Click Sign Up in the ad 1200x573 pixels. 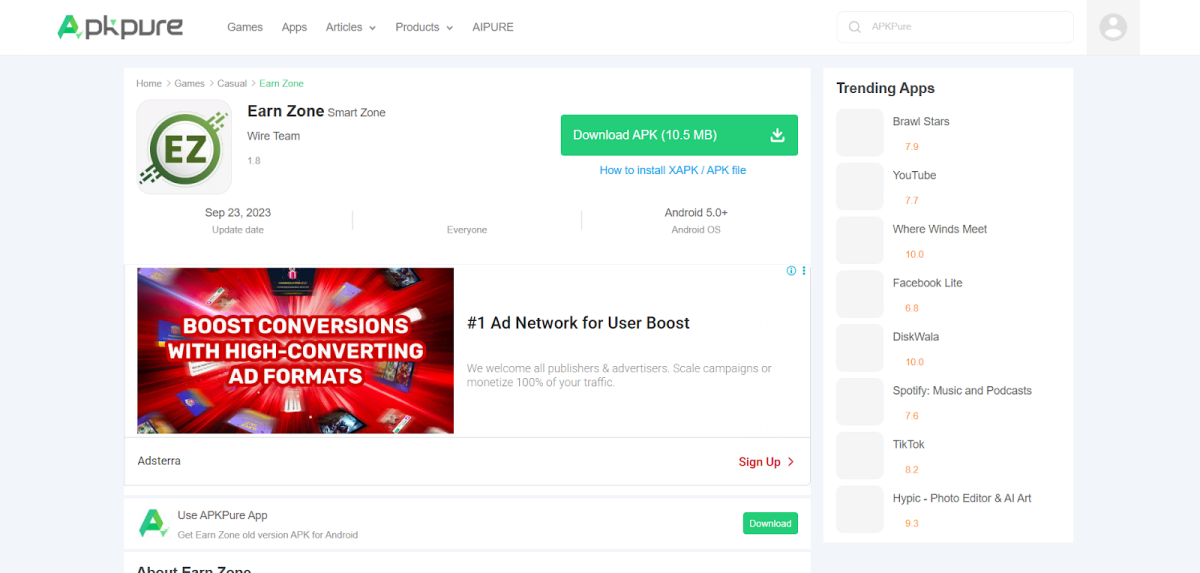click(x=766, y=462)
